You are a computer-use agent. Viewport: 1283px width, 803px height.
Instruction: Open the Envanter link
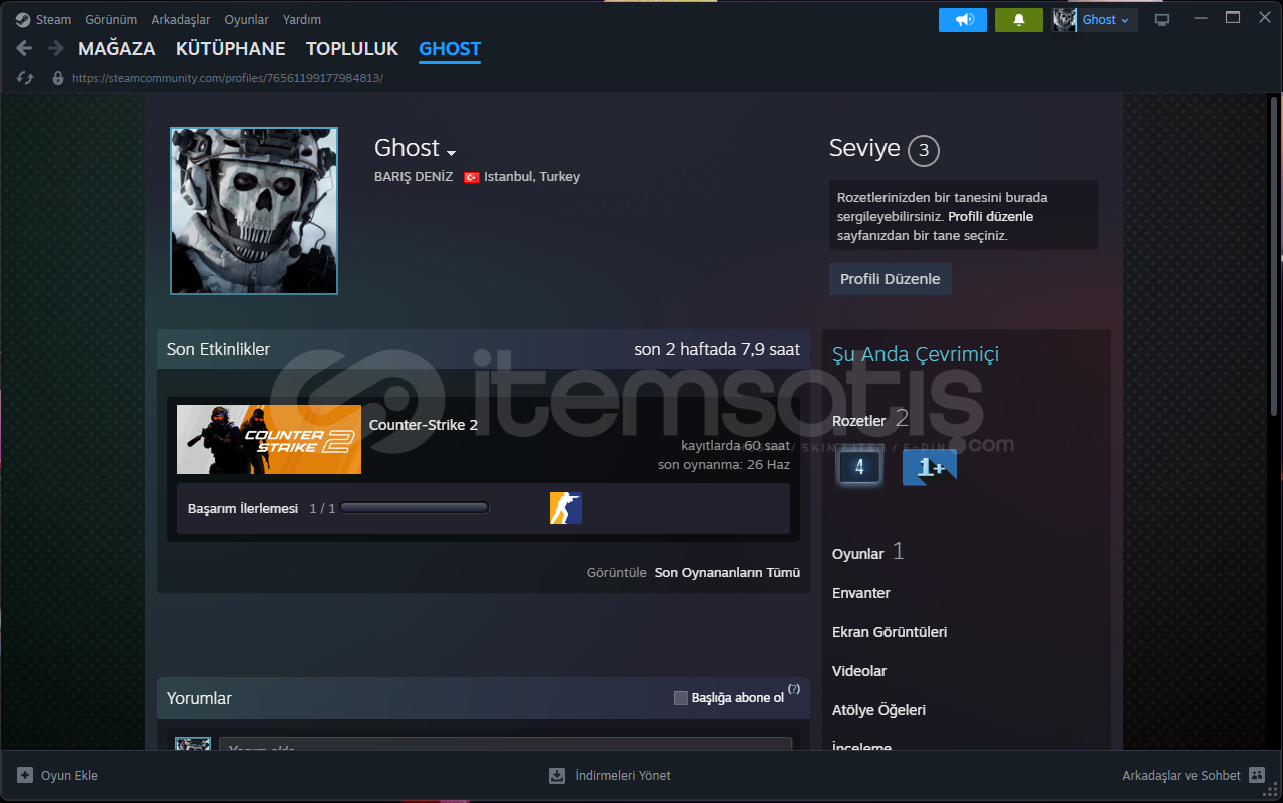tap(861, 593)
